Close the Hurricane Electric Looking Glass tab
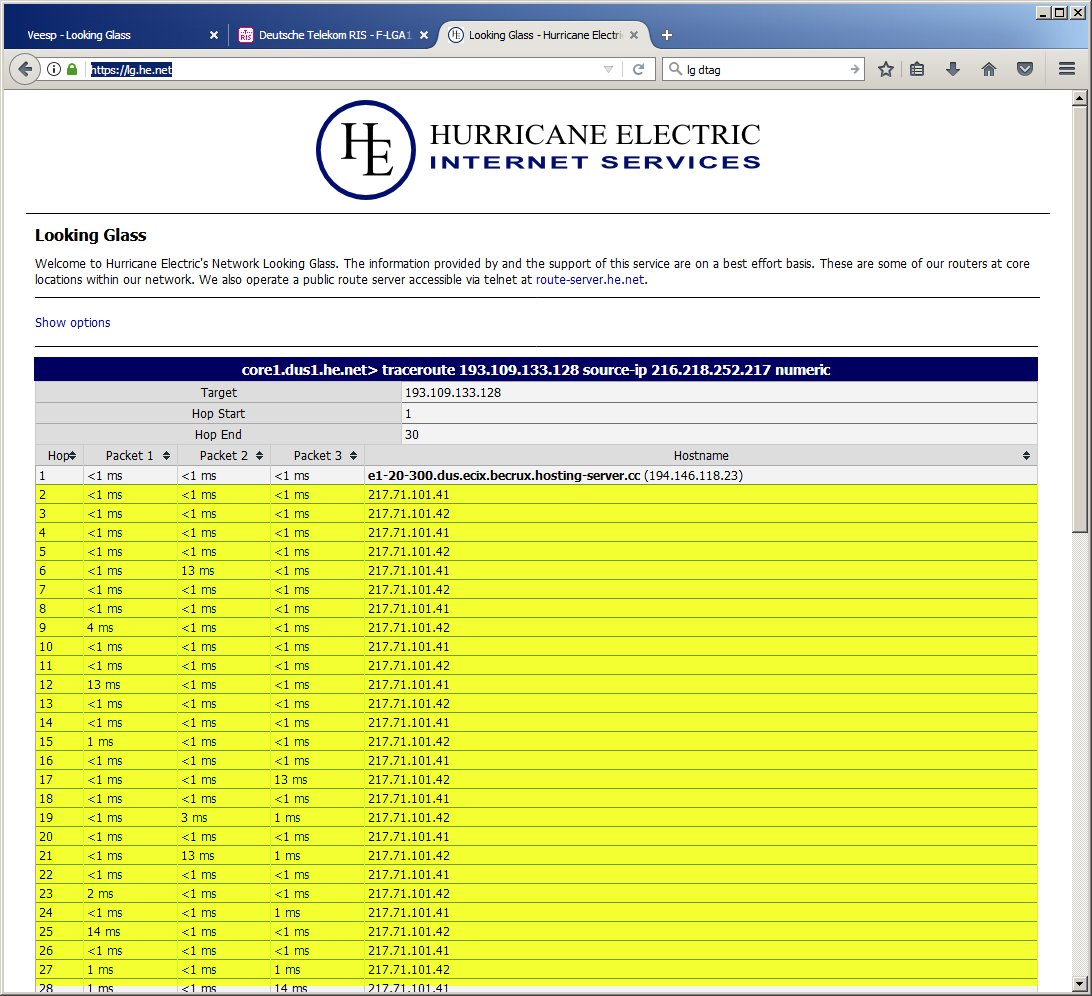 click(634, 35)
